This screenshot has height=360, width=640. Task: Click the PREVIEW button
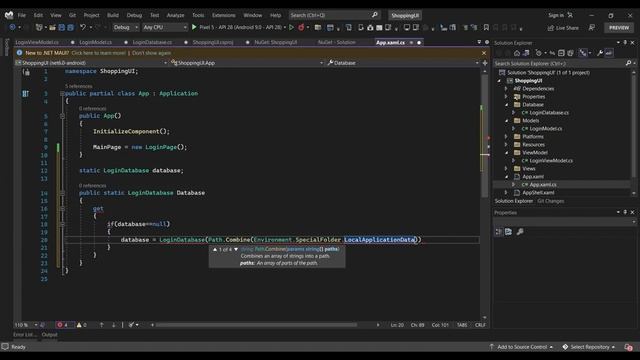(x=619, y=28)
